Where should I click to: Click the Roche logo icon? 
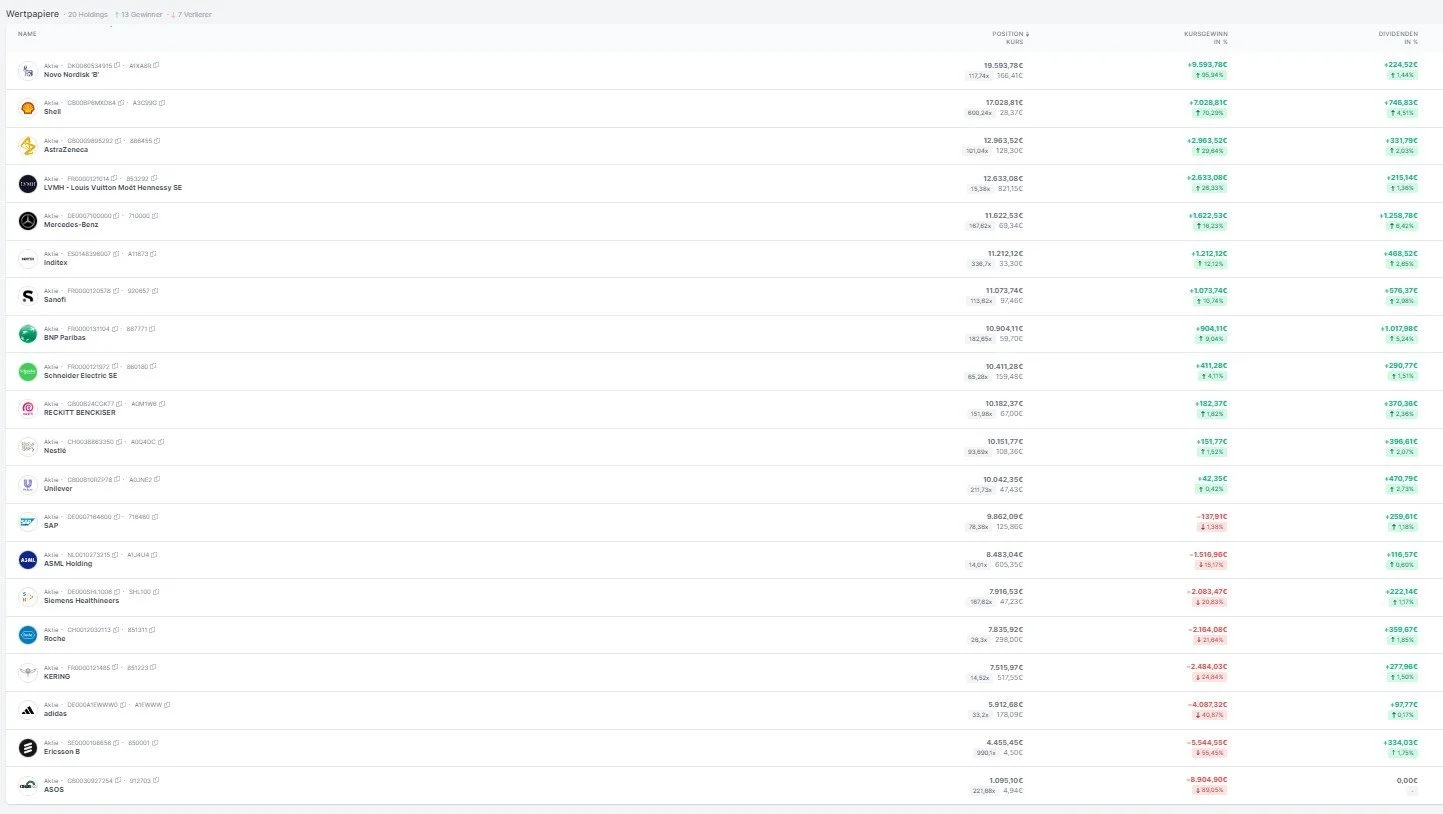click(28, 635)
